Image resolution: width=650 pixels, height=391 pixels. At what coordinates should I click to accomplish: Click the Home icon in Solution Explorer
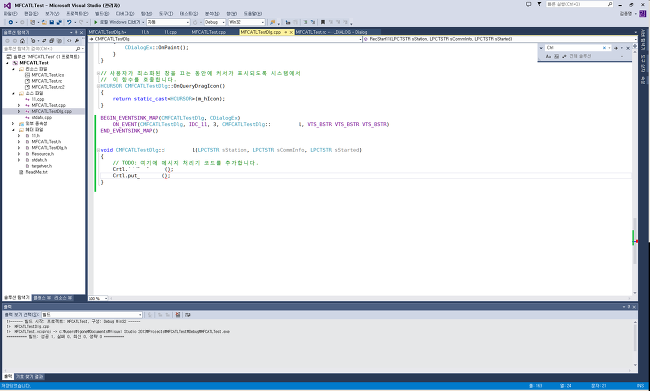[22, 41]
